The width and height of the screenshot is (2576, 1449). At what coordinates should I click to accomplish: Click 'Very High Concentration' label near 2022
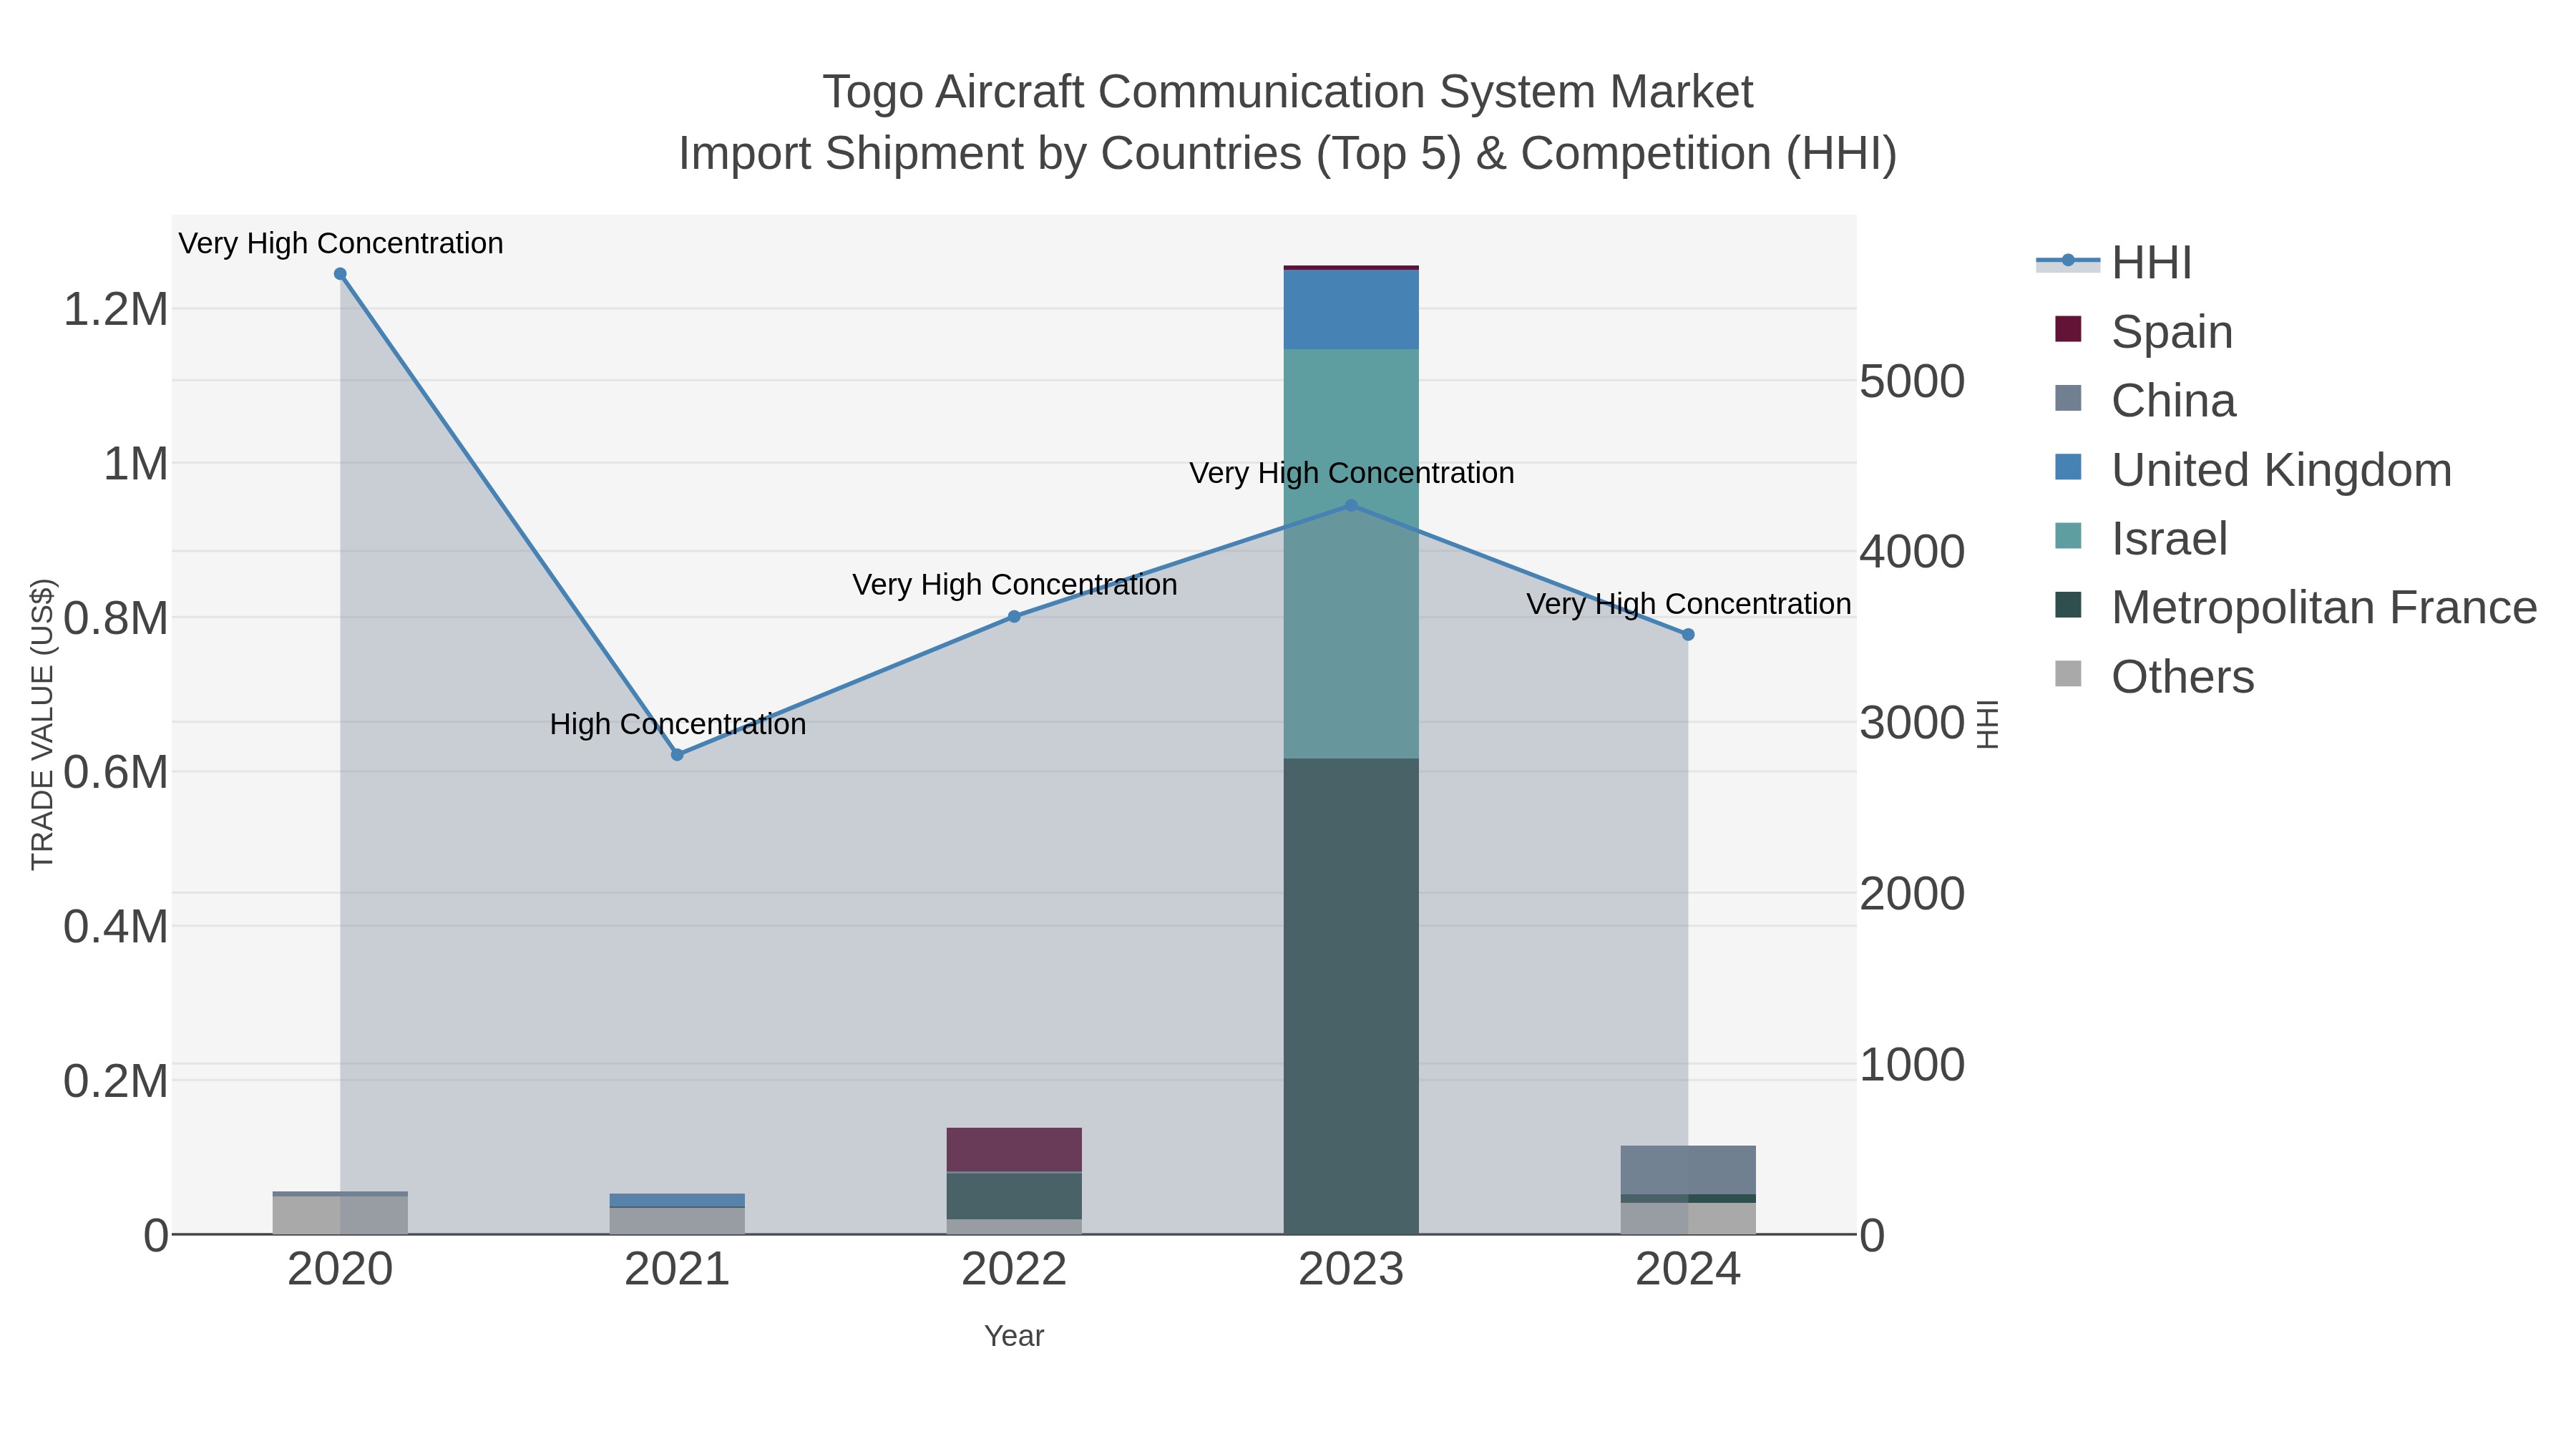1015,584
